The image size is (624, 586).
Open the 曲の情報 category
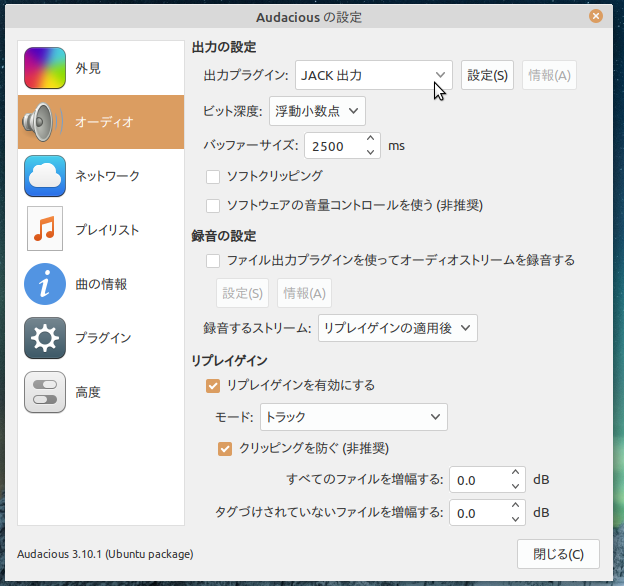click(x=101, y=284)
